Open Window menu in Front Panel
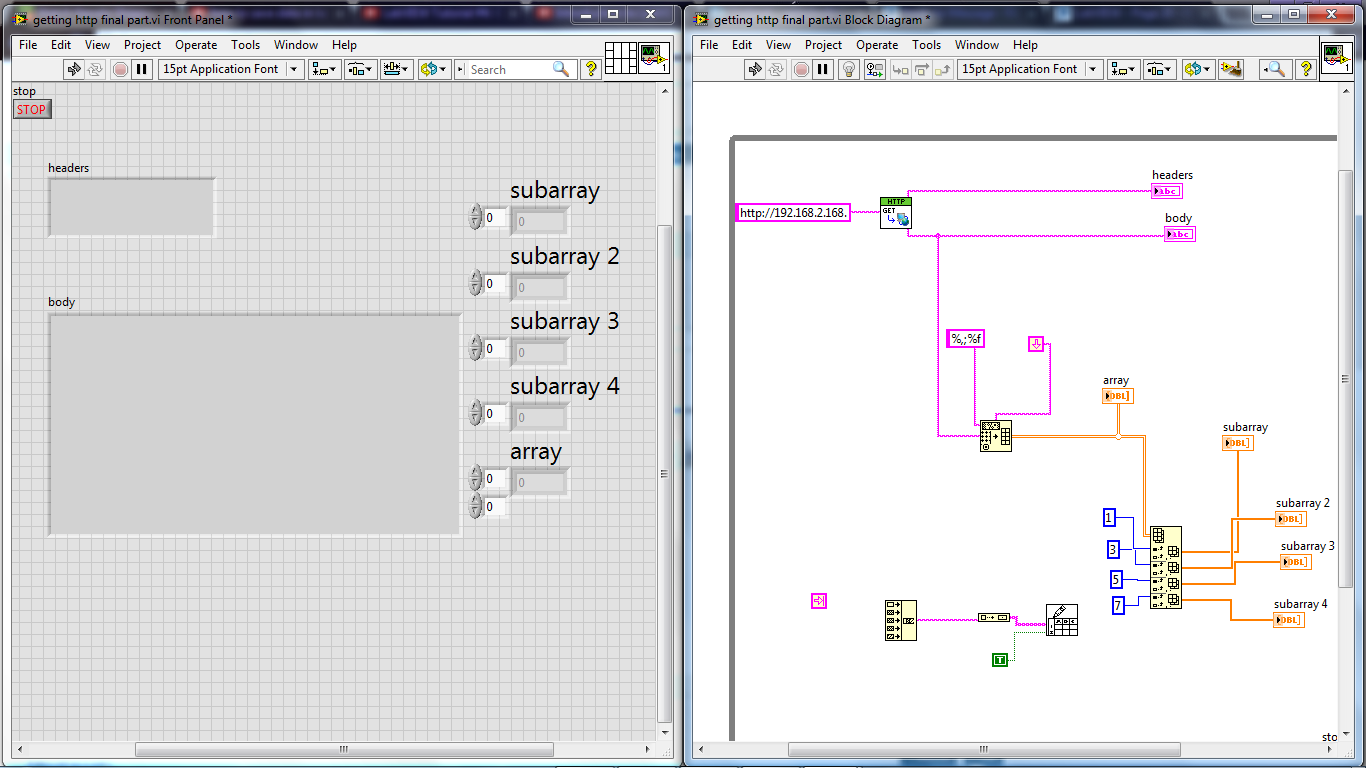This screenshot has height=768, width=1366. pyautogui.click(x=296, y=45)
